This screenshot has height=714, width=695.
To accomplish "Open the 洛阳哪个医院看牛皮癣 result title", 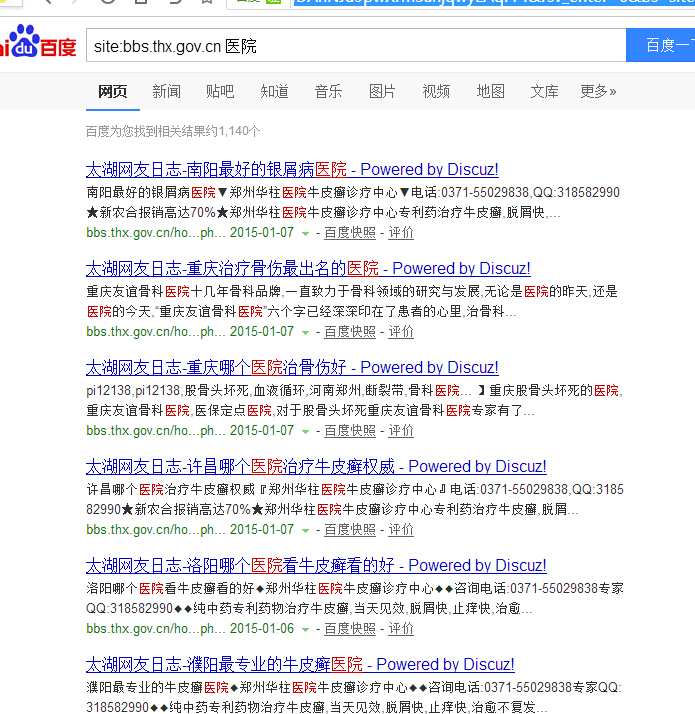I will pyautogui.click(x=316, y=565).
